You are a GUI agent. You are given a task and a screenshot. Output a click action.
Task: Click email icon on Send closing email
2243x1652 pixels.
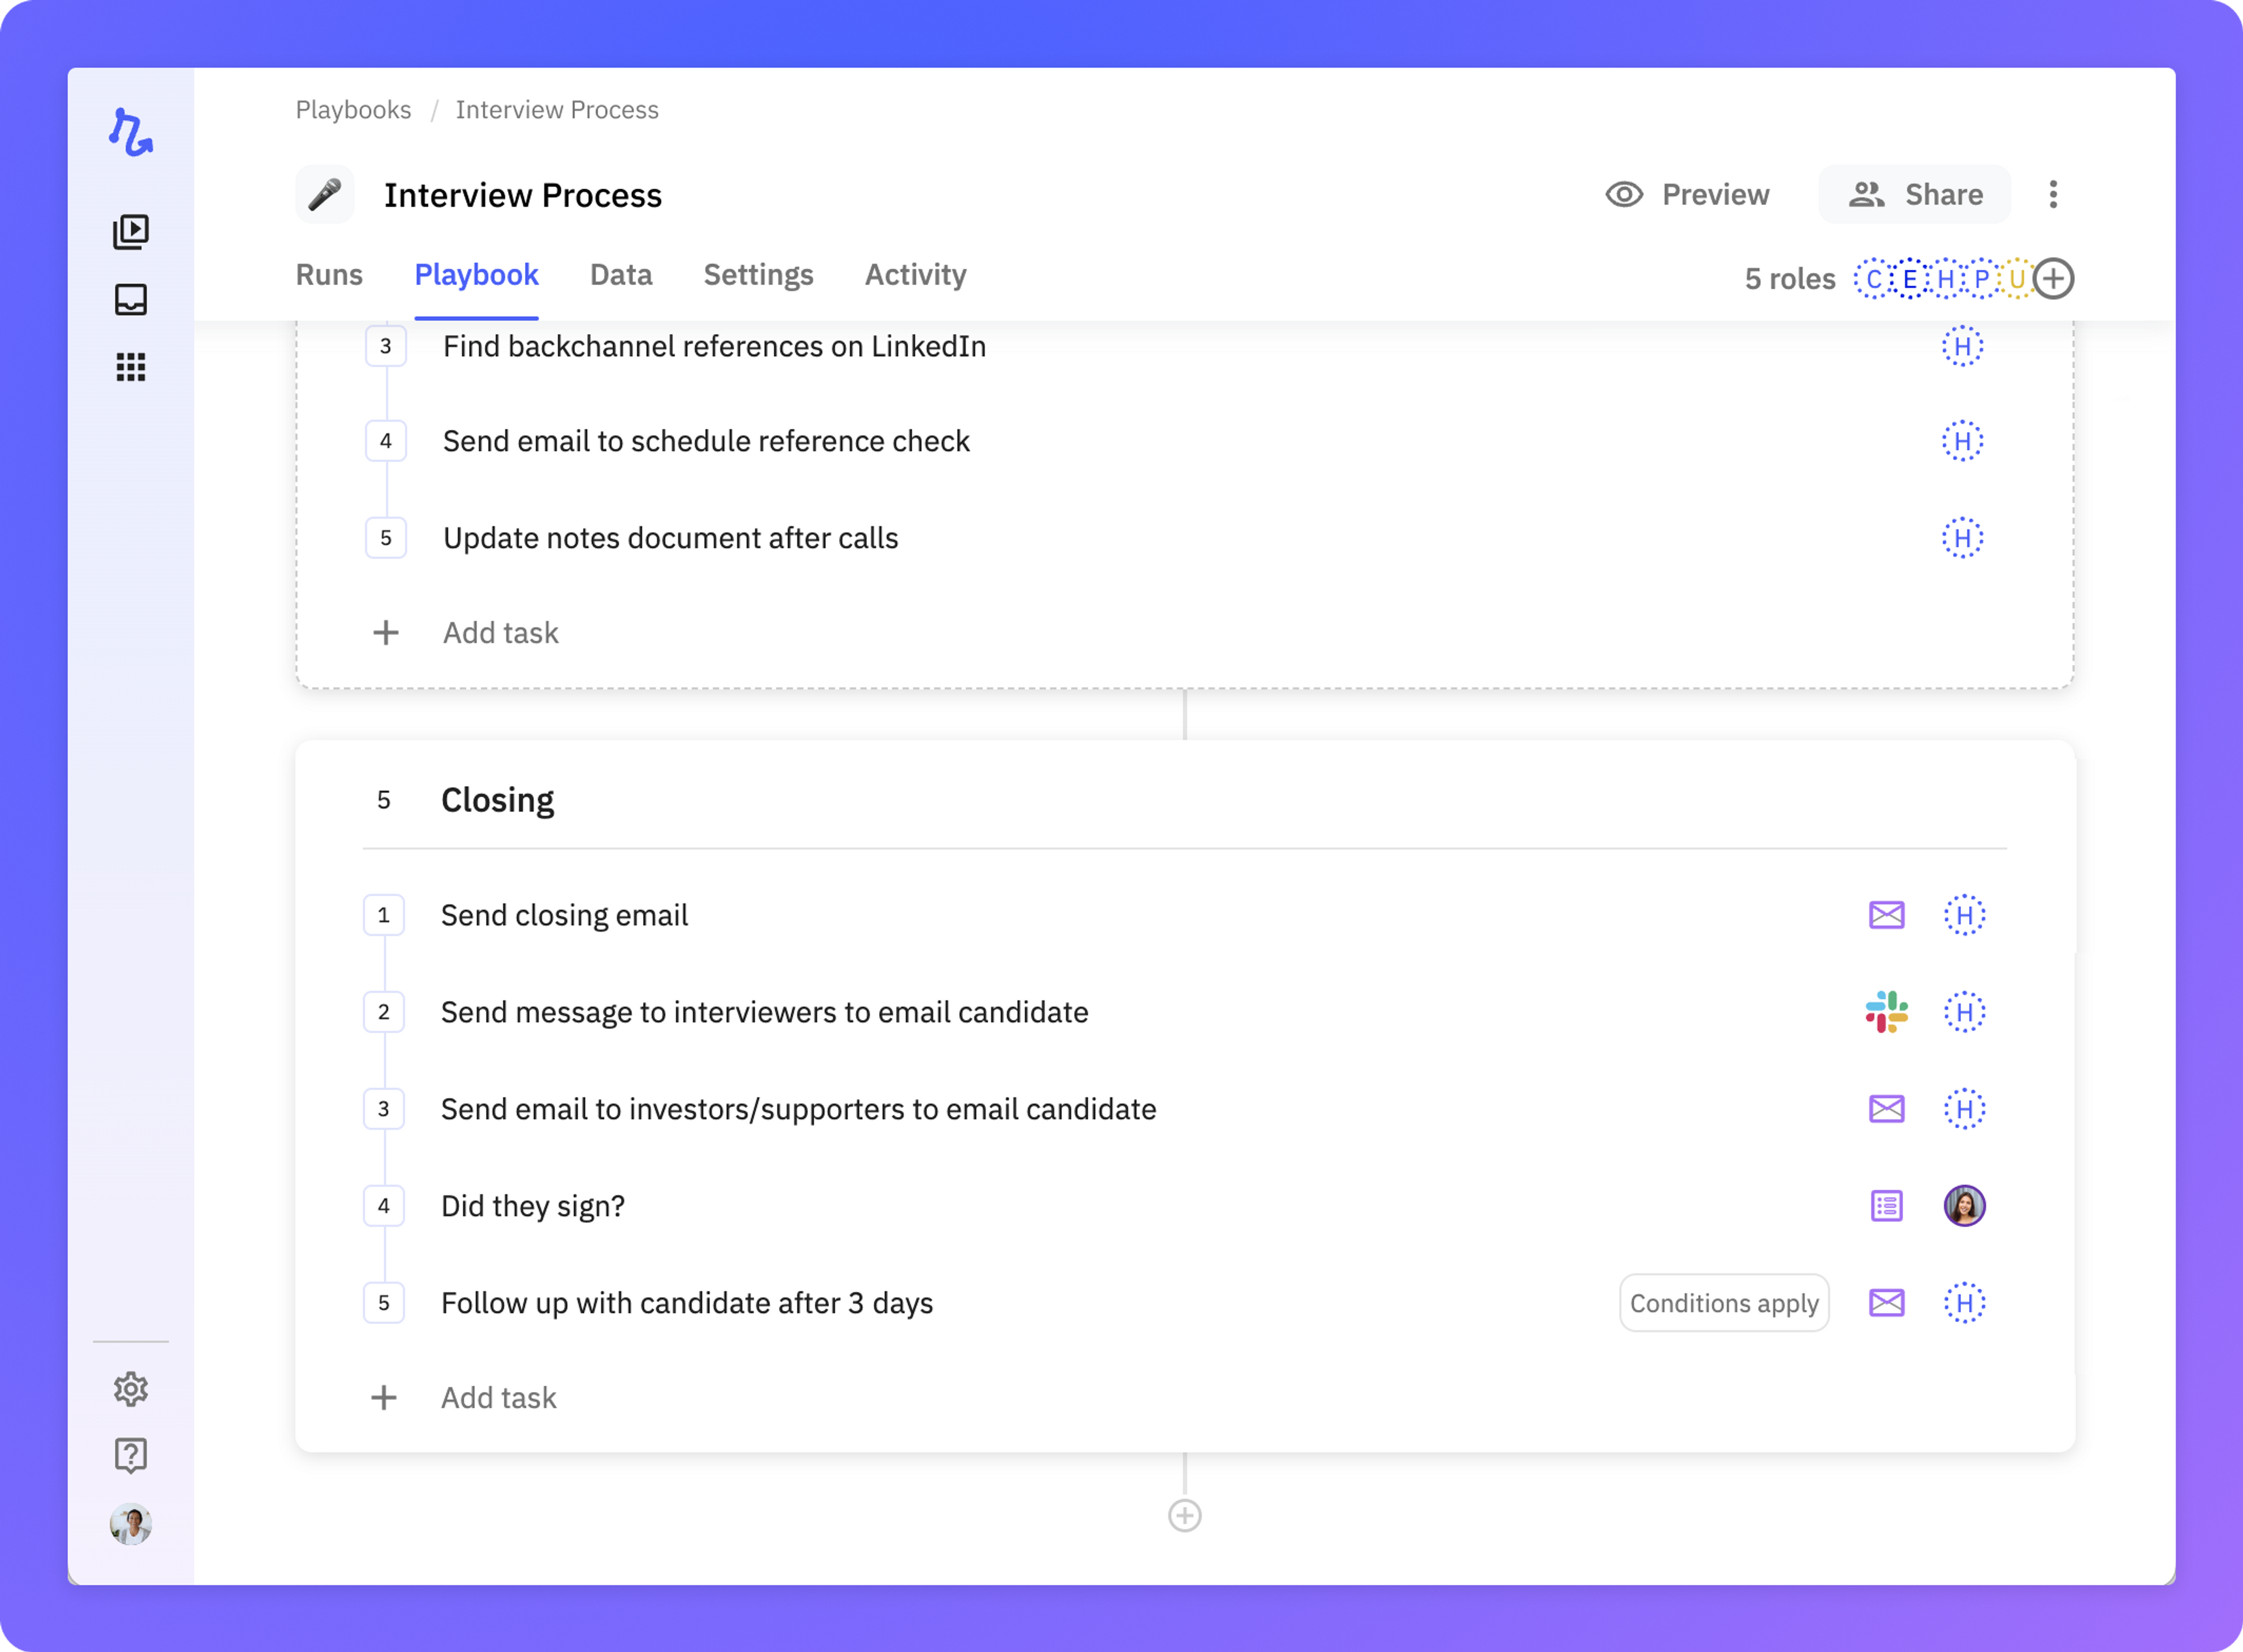[1886, 915]
